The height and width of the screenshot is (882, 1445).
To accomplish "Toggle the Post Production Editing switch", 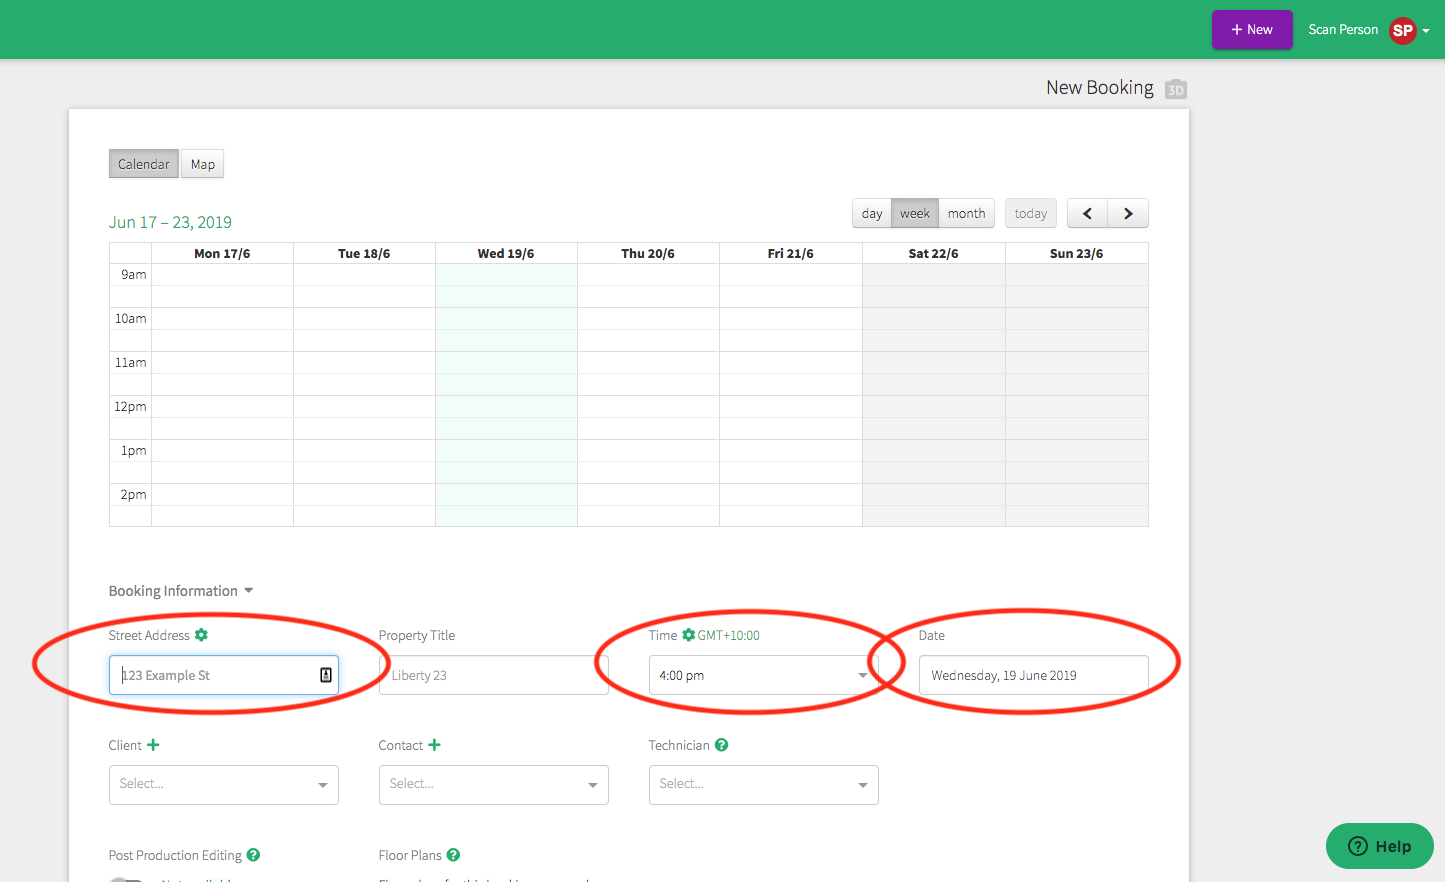I will coord(126,879).
